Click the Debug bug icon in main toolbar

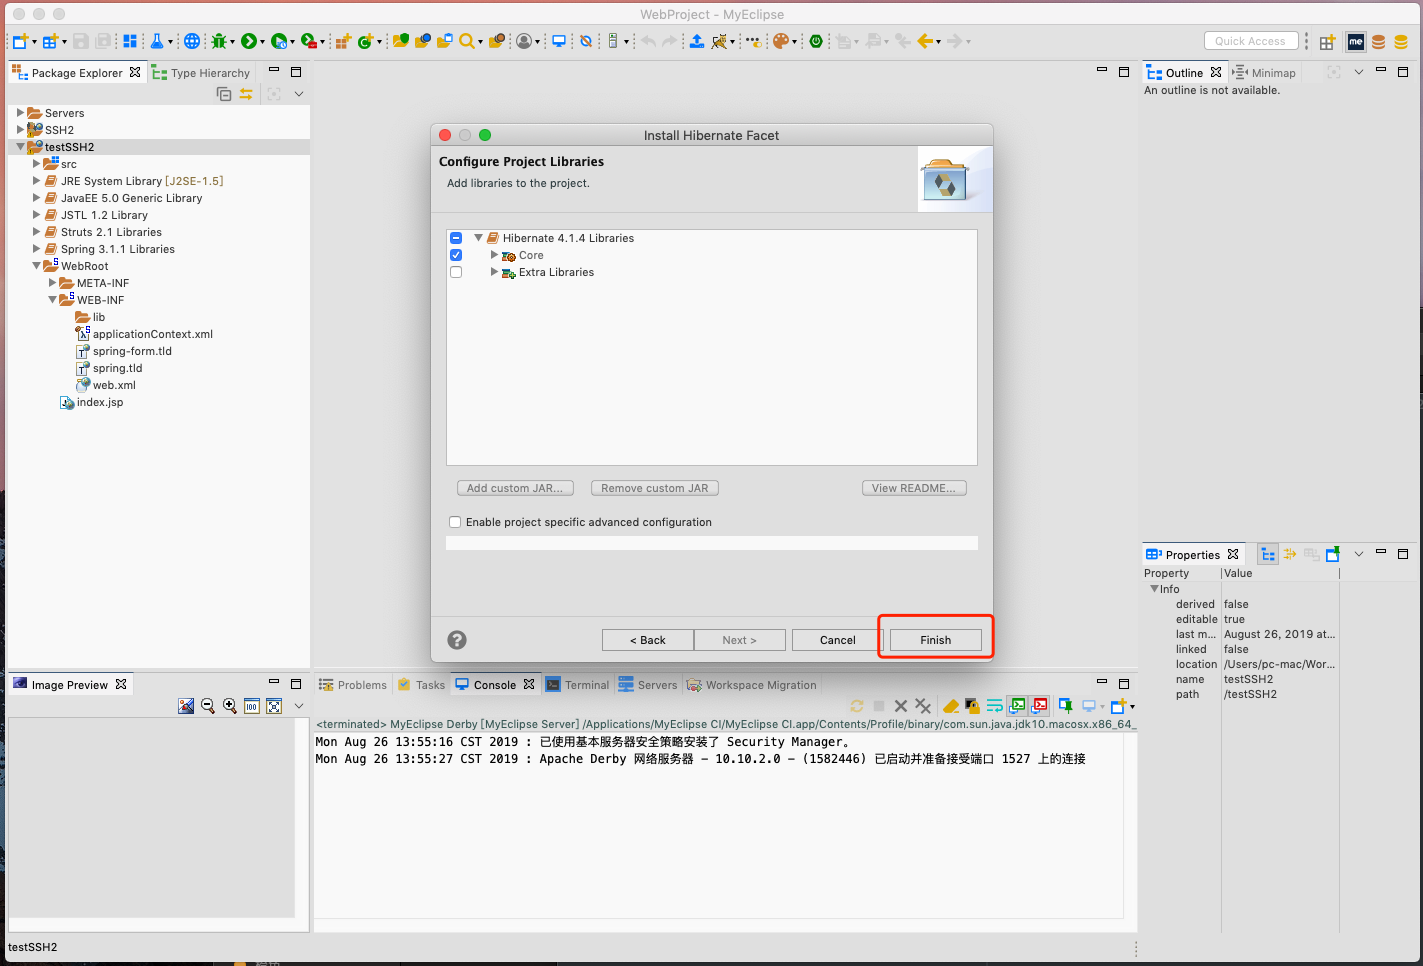218,41
